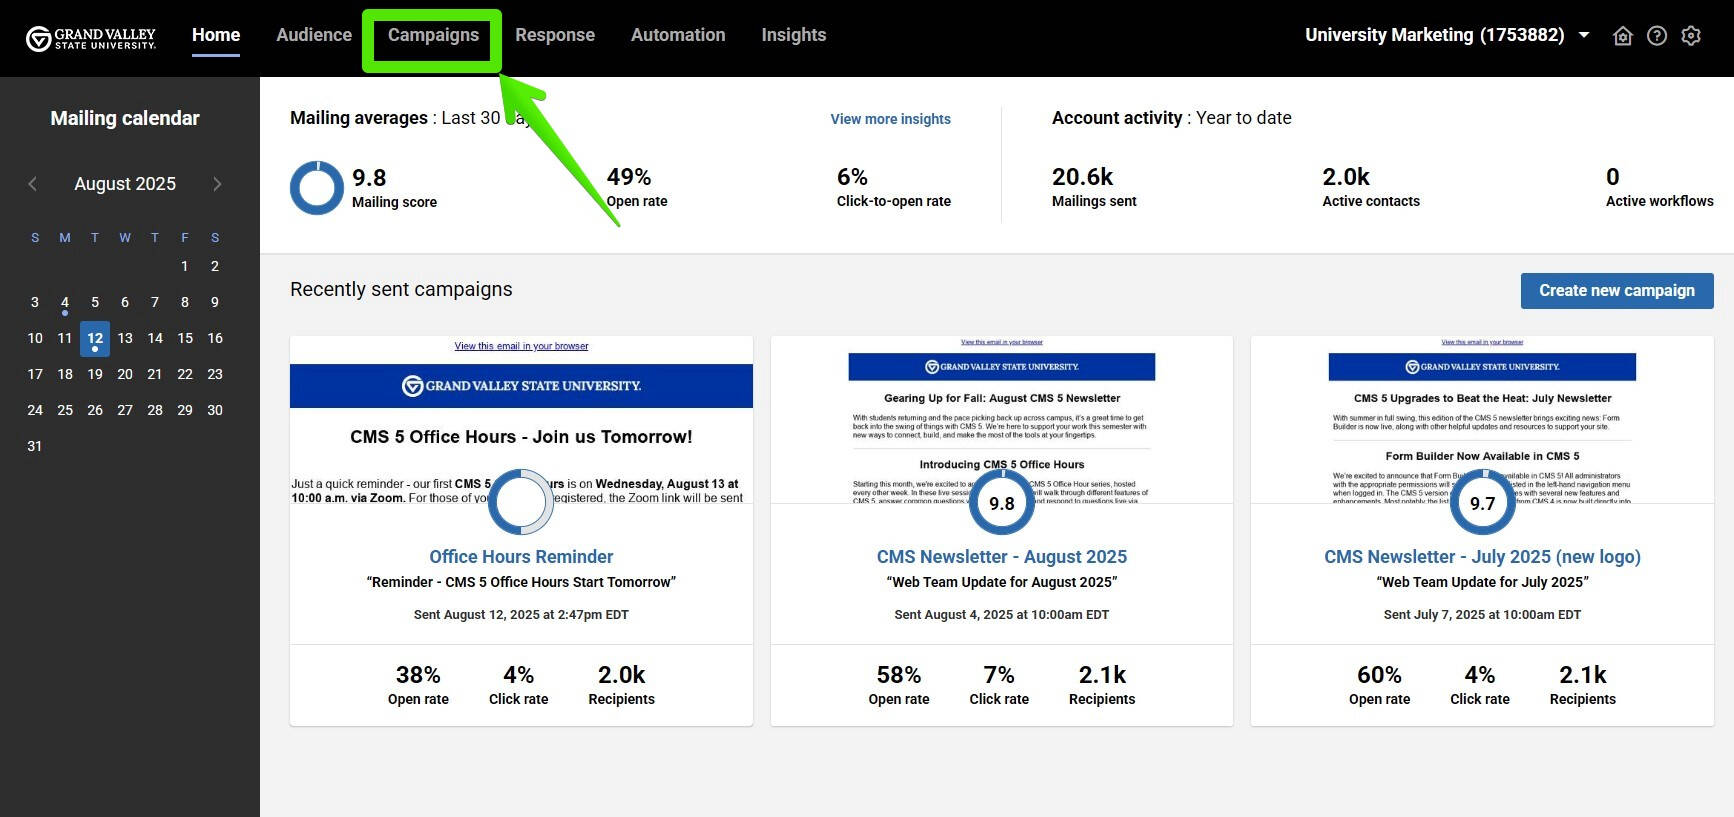Open the Campaigns tab
The width and height of the screenshot is (1734, 817).
(433, 35)
